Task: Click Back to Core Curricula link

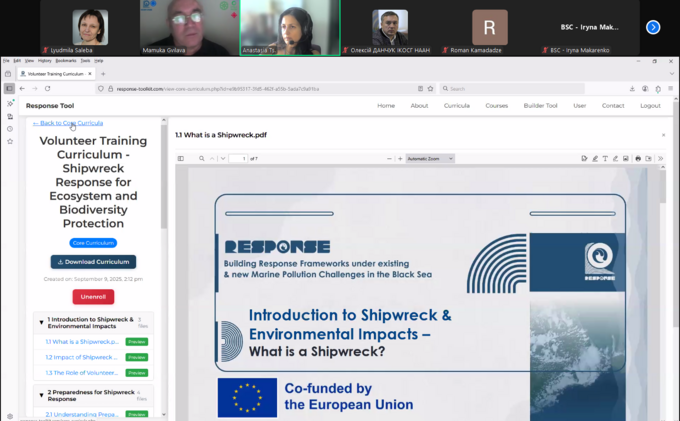Action: point(68,123)
